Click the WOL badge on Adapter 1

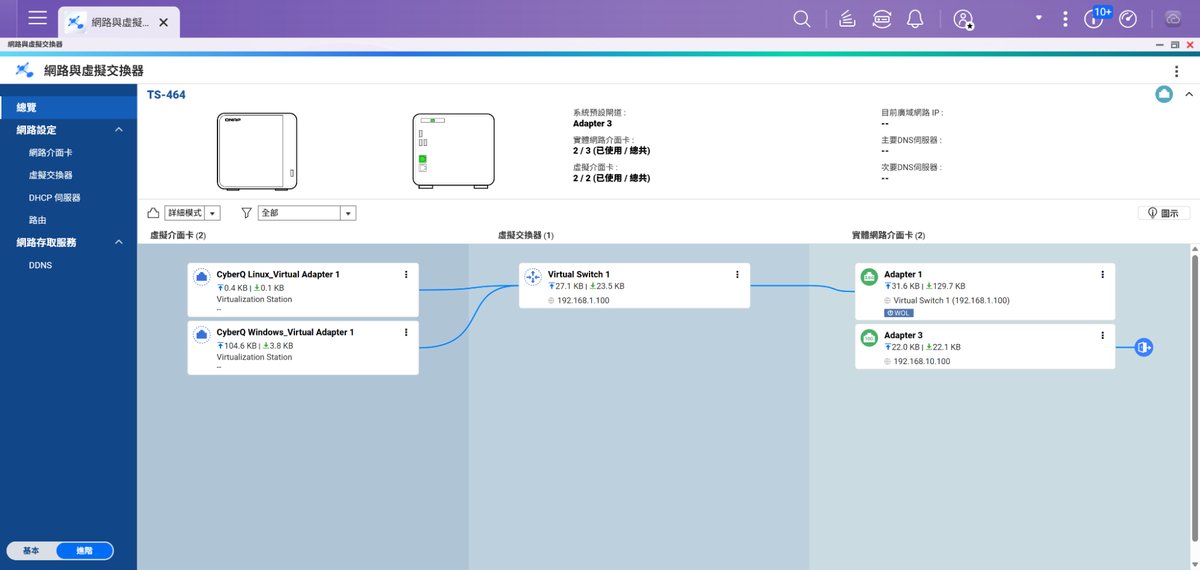coord(899,312)
